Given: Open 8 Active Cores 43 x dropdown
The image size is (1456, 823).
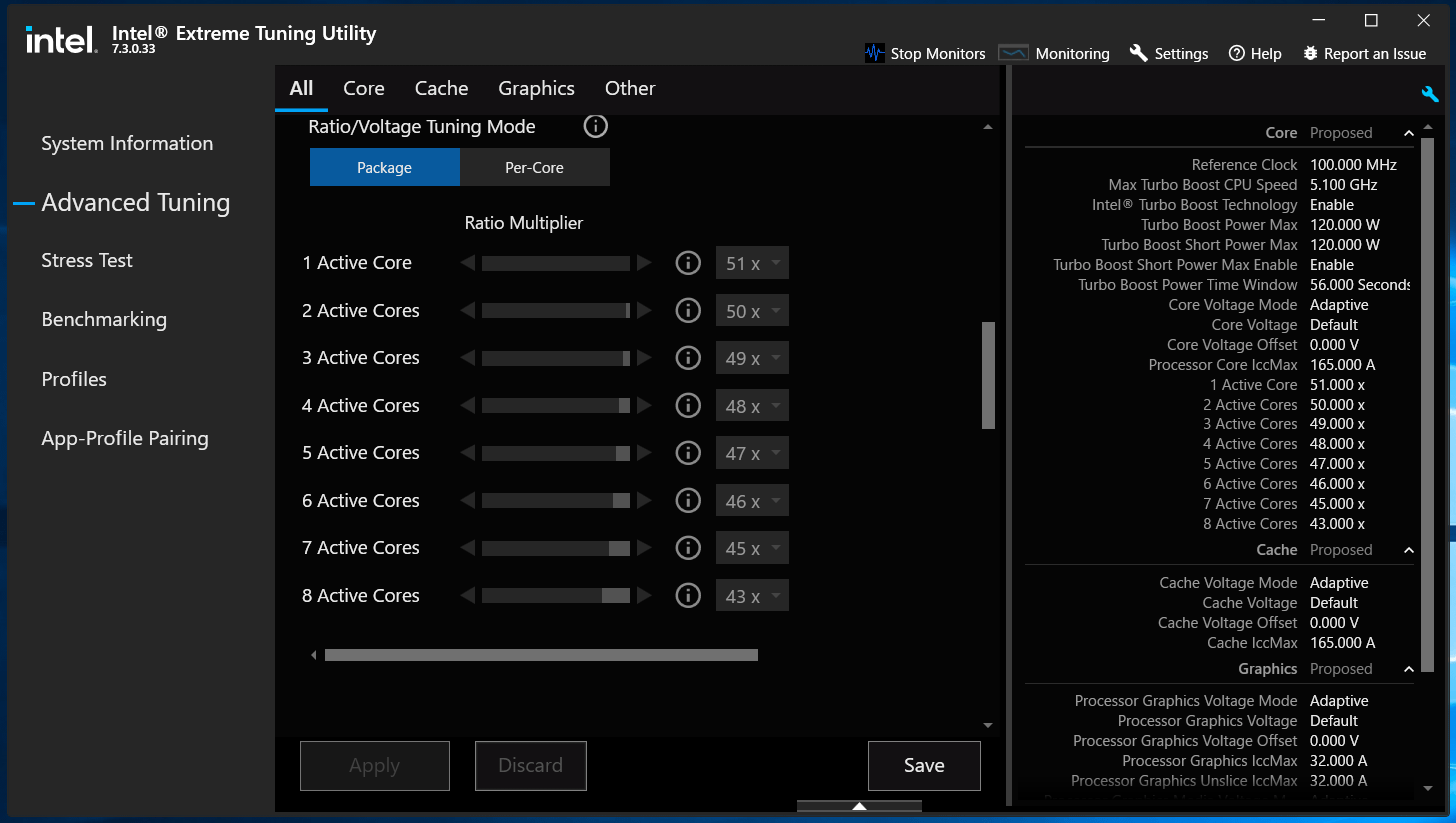Looking at the screenshot, I should (752, 596).
